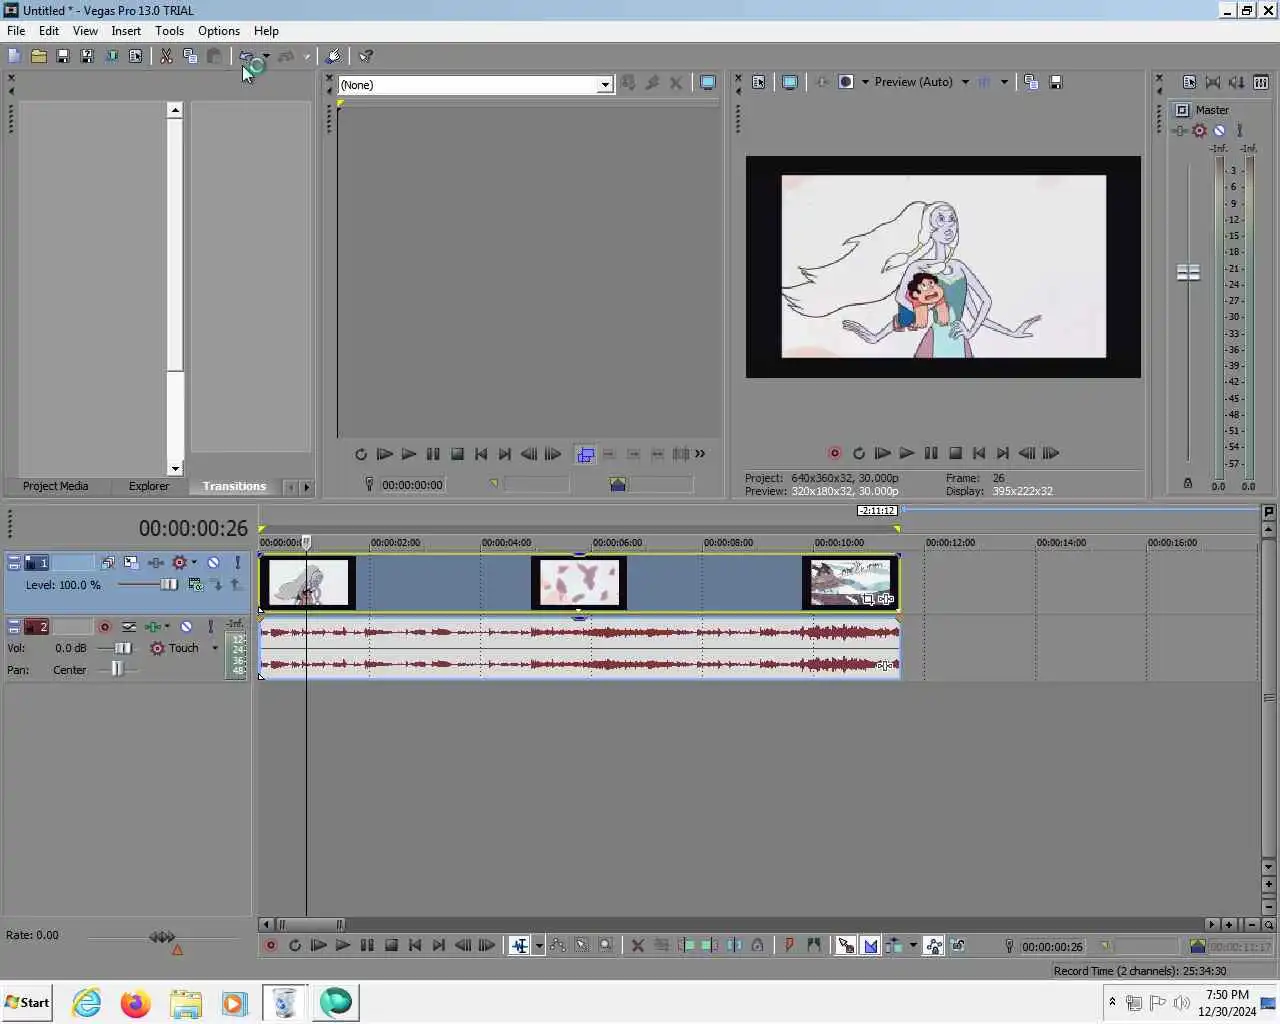Click the Pan slider on audio track 2
The width and height of the screenshot is (1280, 1024).
click(117, 669)
